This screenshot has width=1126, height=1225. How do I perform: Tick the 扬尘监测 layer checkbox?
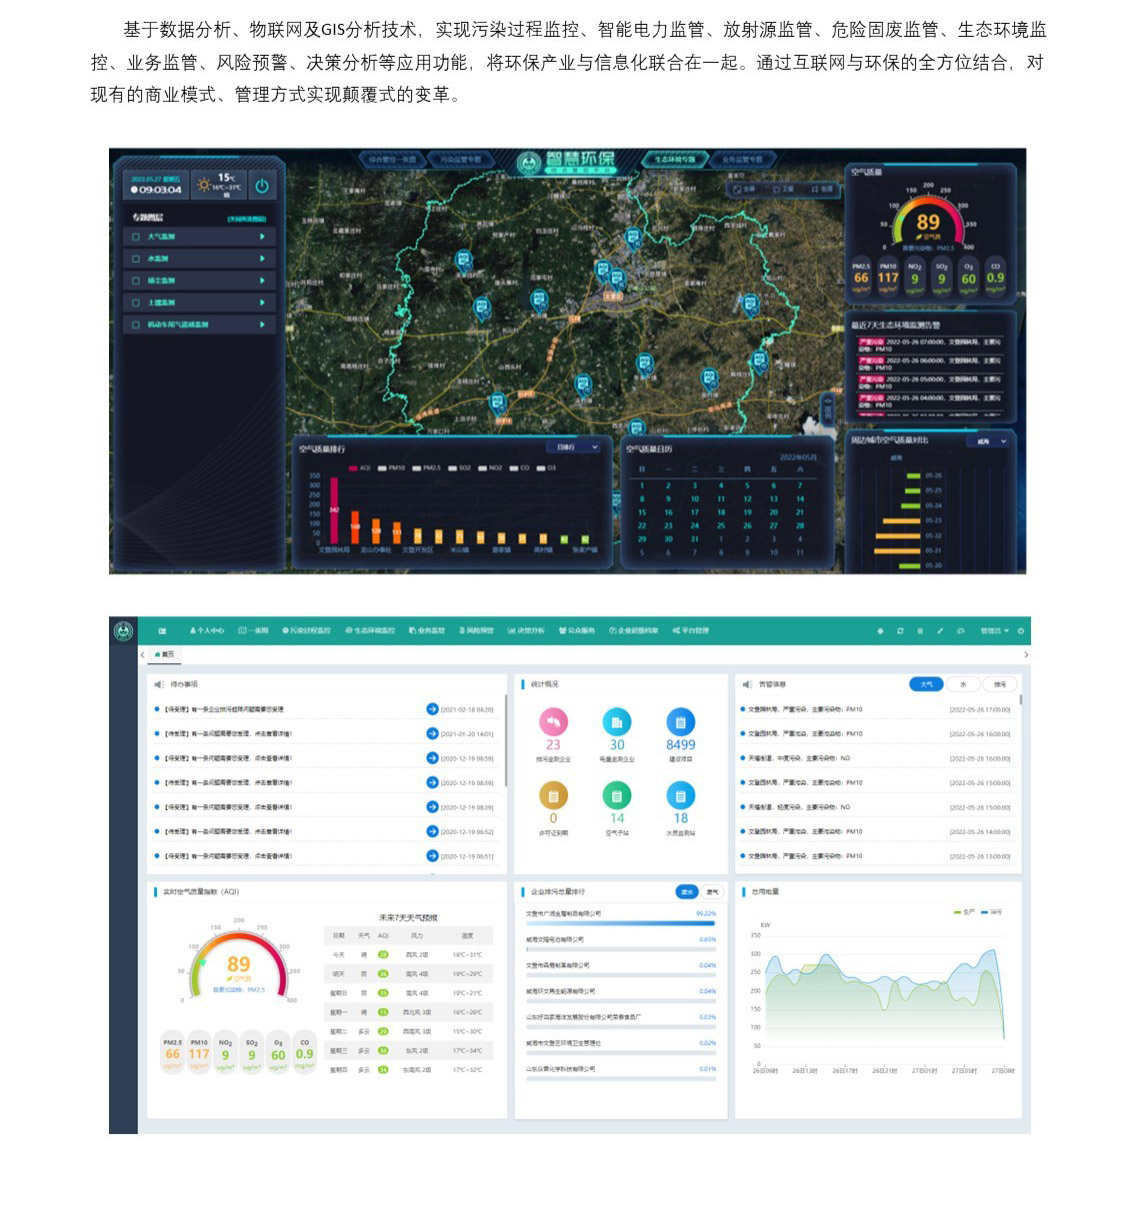136,281
